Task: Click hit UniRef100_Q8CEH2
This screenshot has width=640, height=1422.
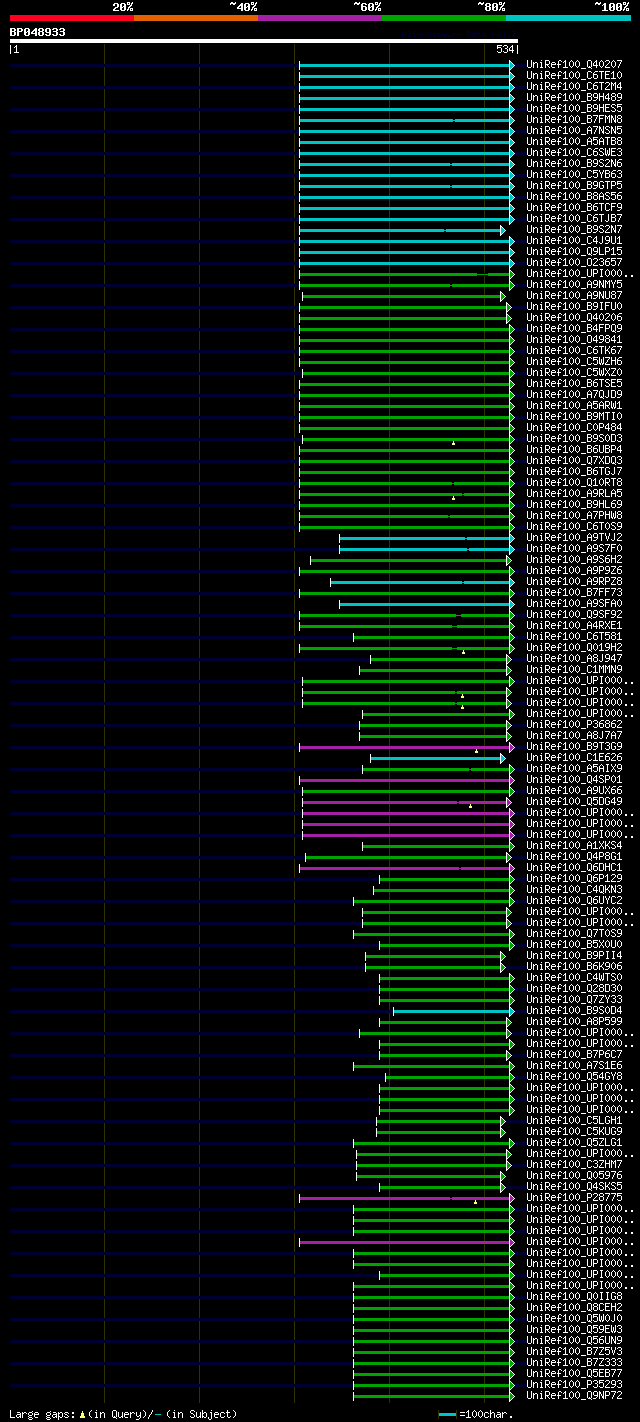Action: tap(574, 1307)
